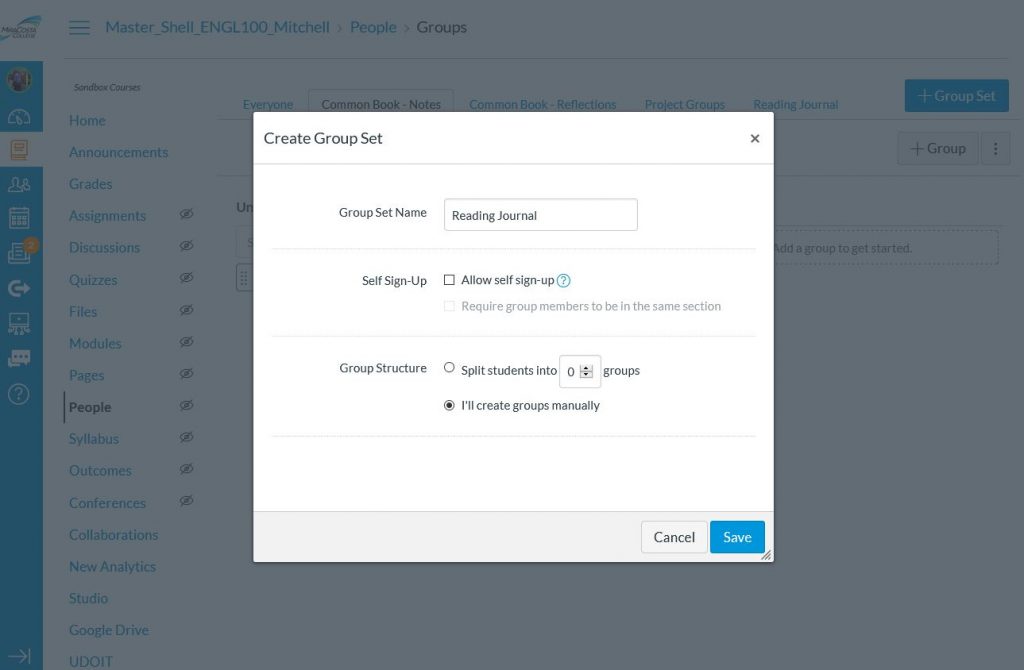
Task: Click the MiraCosta College logo
Action: [20, 28]
